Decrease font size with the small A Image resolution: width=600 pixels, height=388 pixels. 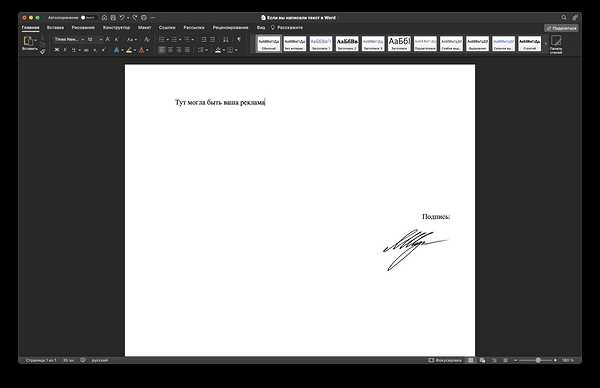(116, 39)
